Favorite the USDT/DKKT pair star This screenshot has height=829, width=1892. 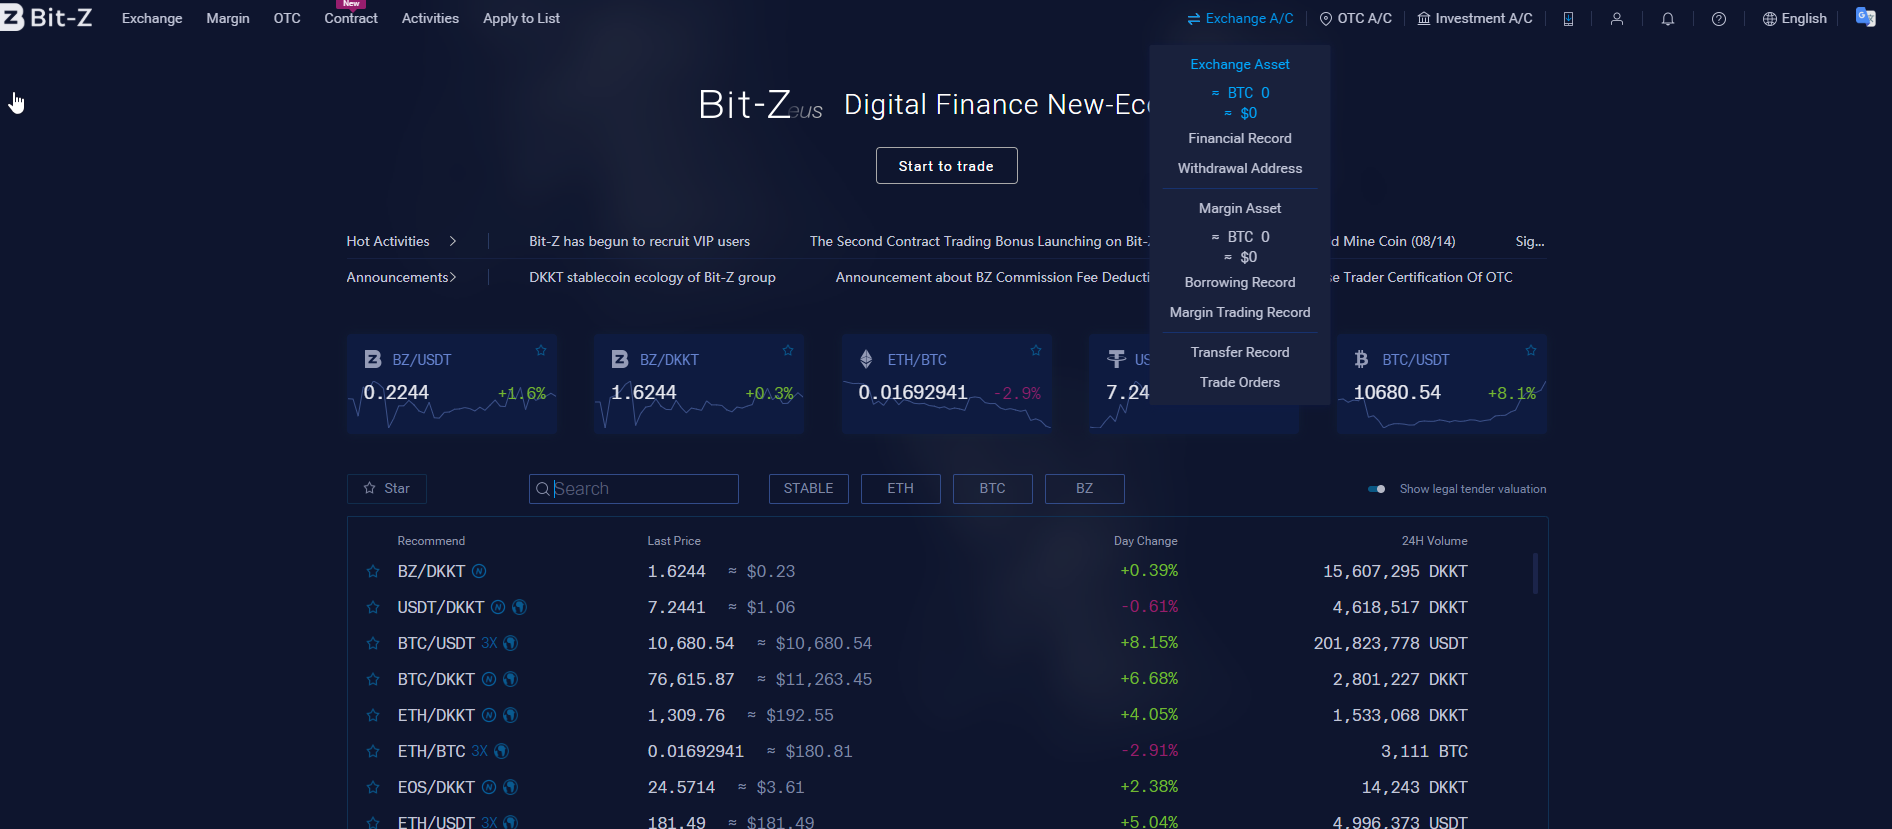[373, 607]
